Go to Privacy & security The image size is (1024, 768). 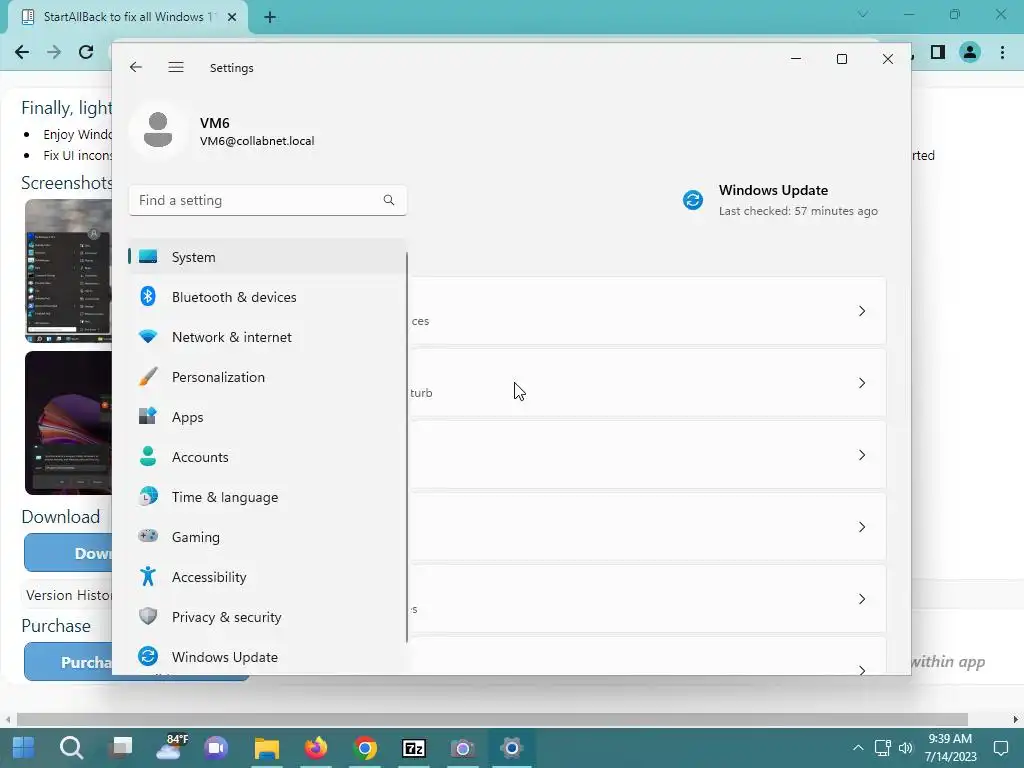pyautogui.click(x=267, y=616)
